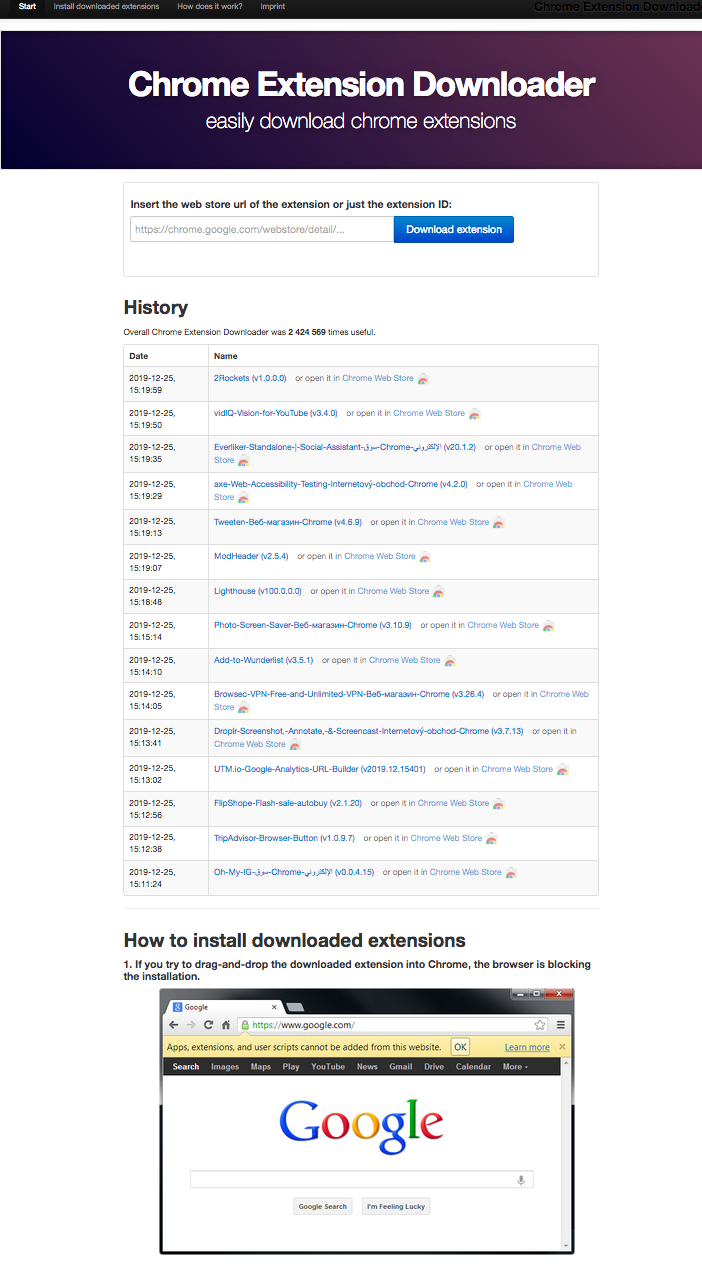Click the Web Store icon beside Oh-My-IG

(x=511, y=873)
